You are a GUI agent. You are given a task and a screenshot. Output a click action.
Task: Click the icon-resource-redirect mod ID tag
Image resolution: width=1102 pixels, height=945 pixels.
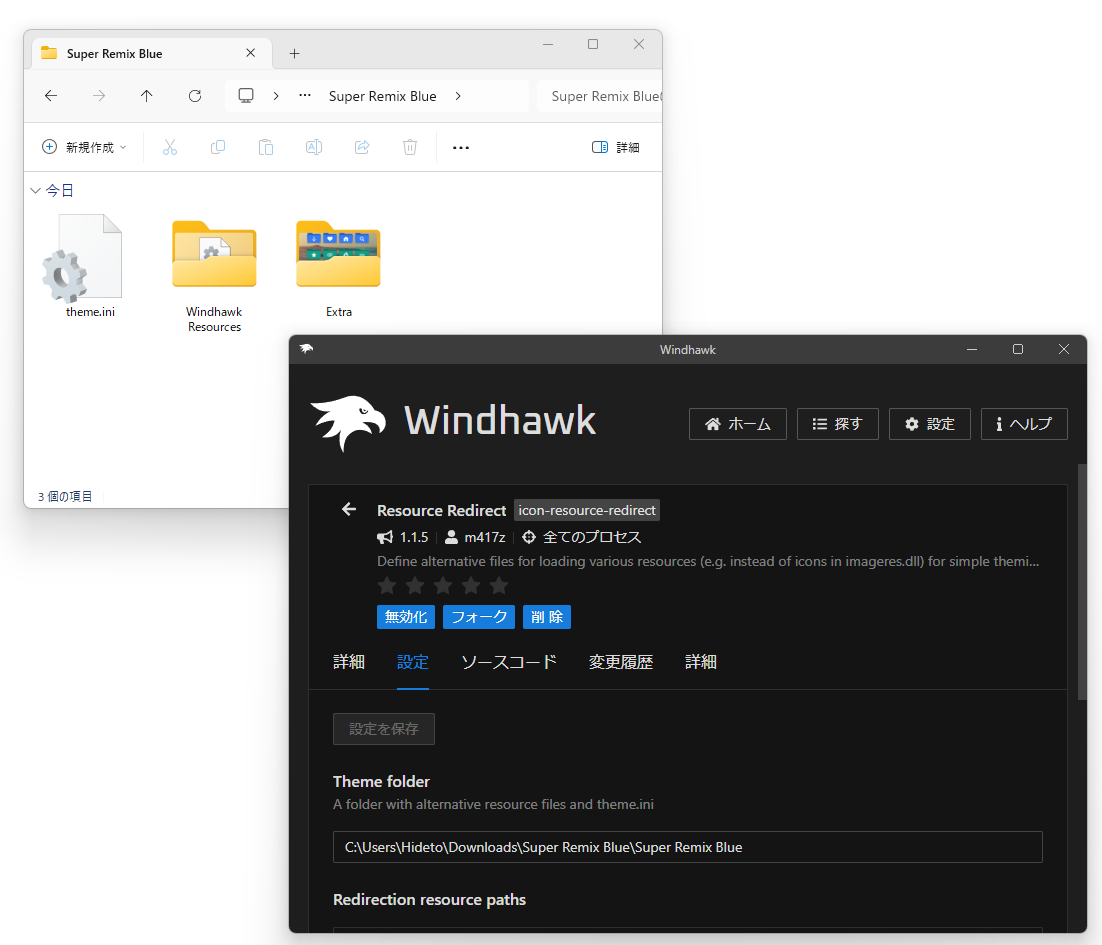pyautogui.click(x=587, y=510)
